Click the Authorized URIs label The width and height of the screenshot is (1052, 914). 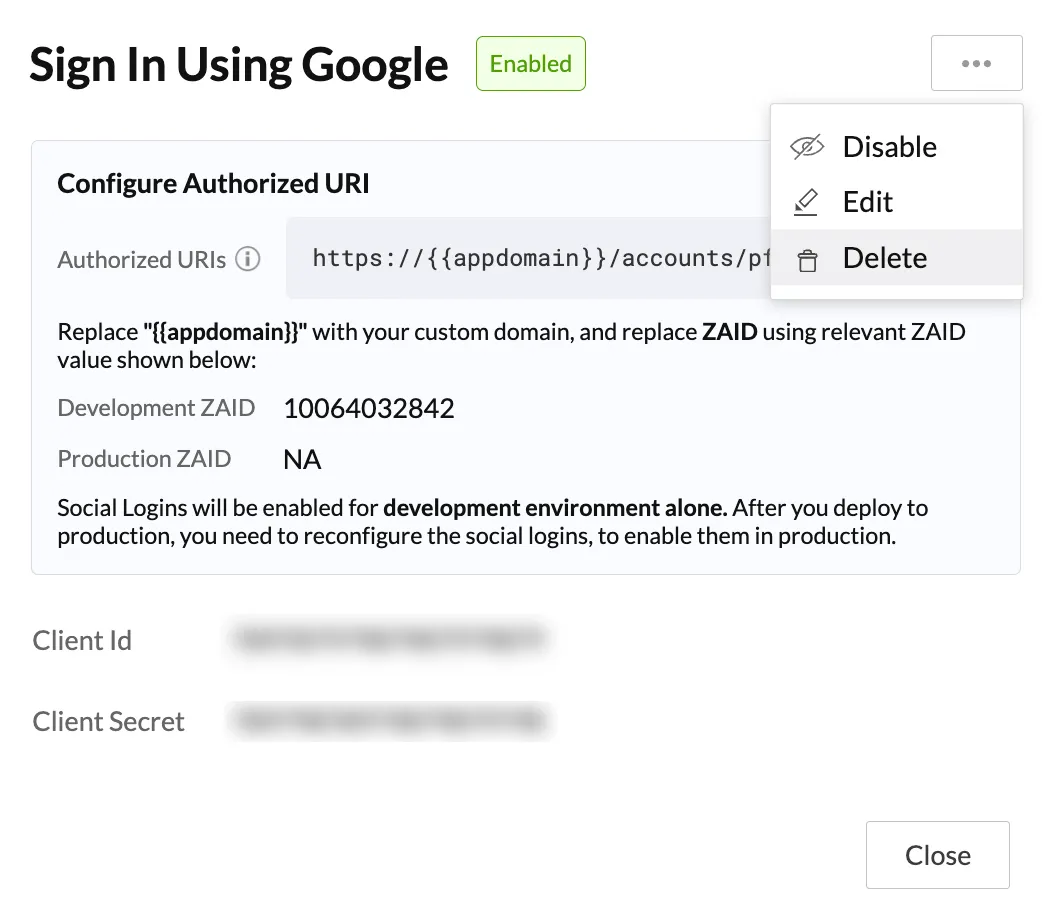142,260
